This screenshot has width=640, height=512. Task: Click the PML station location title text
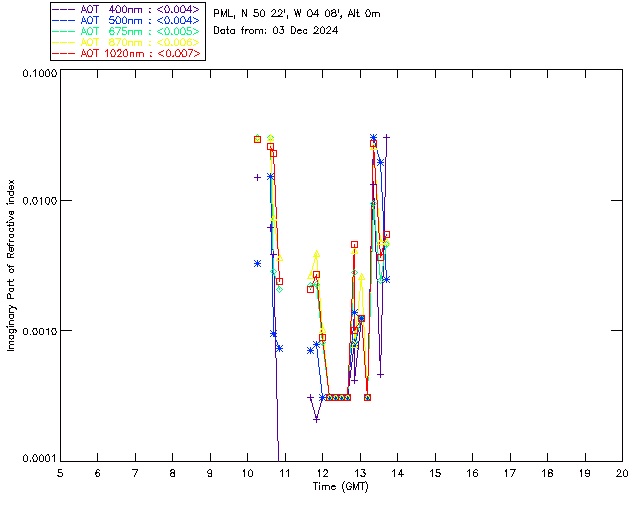297,14
